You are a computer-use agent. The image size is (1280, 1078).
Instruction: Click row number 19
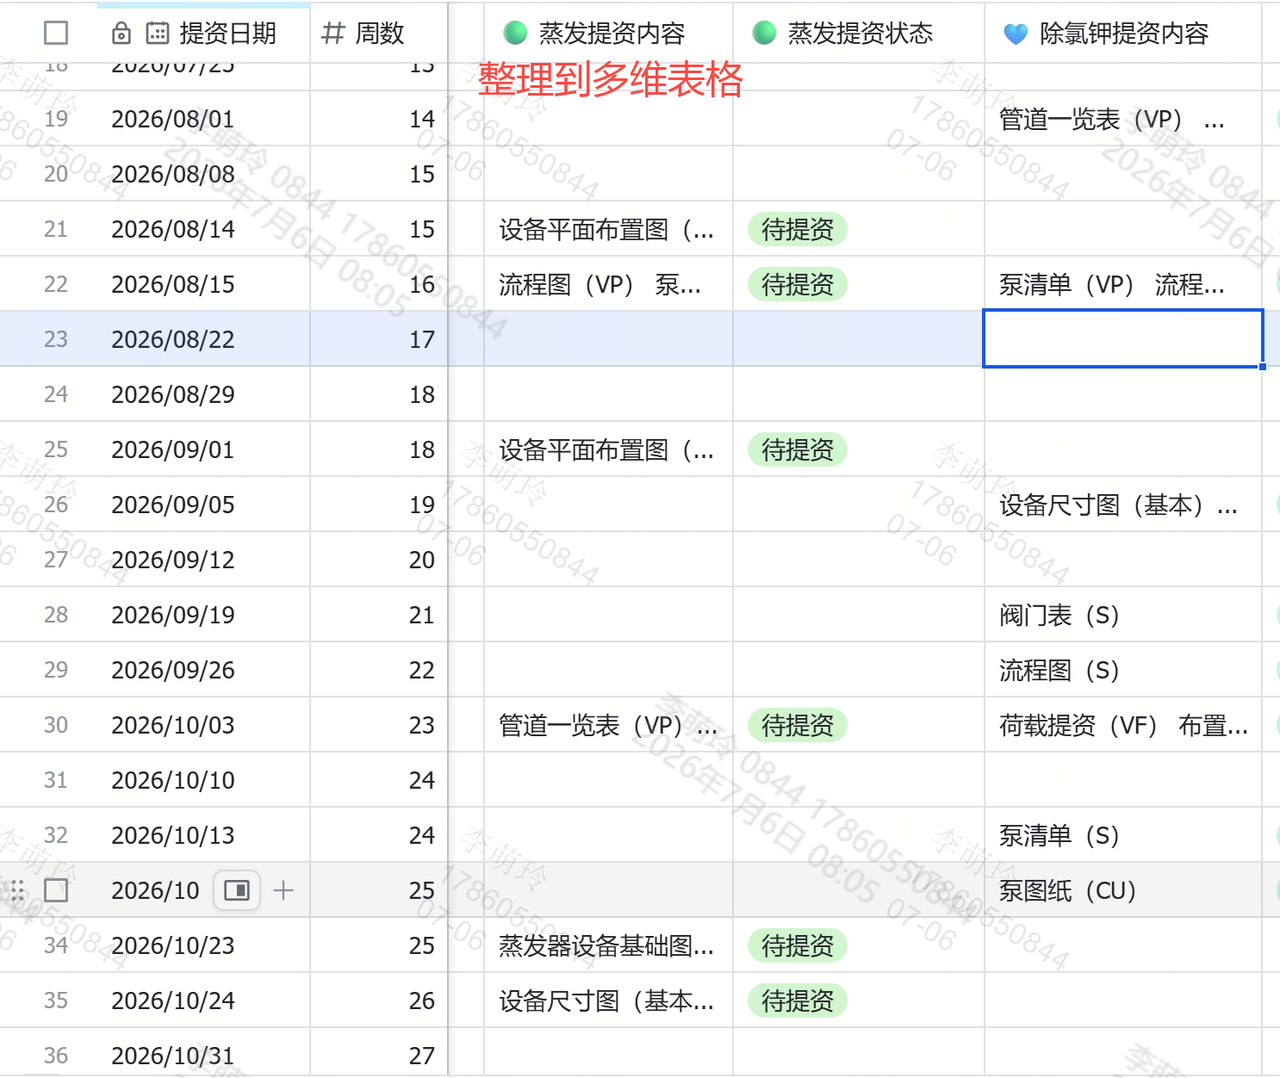point(56,119)
